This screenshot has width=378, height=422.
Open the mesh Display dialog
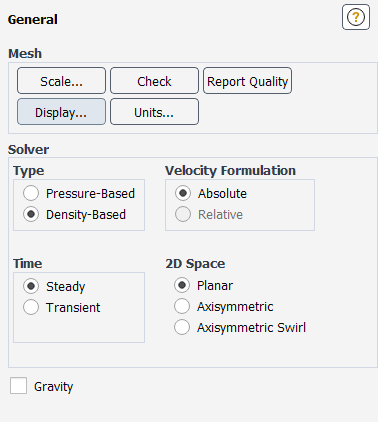(x=61, y=112)
